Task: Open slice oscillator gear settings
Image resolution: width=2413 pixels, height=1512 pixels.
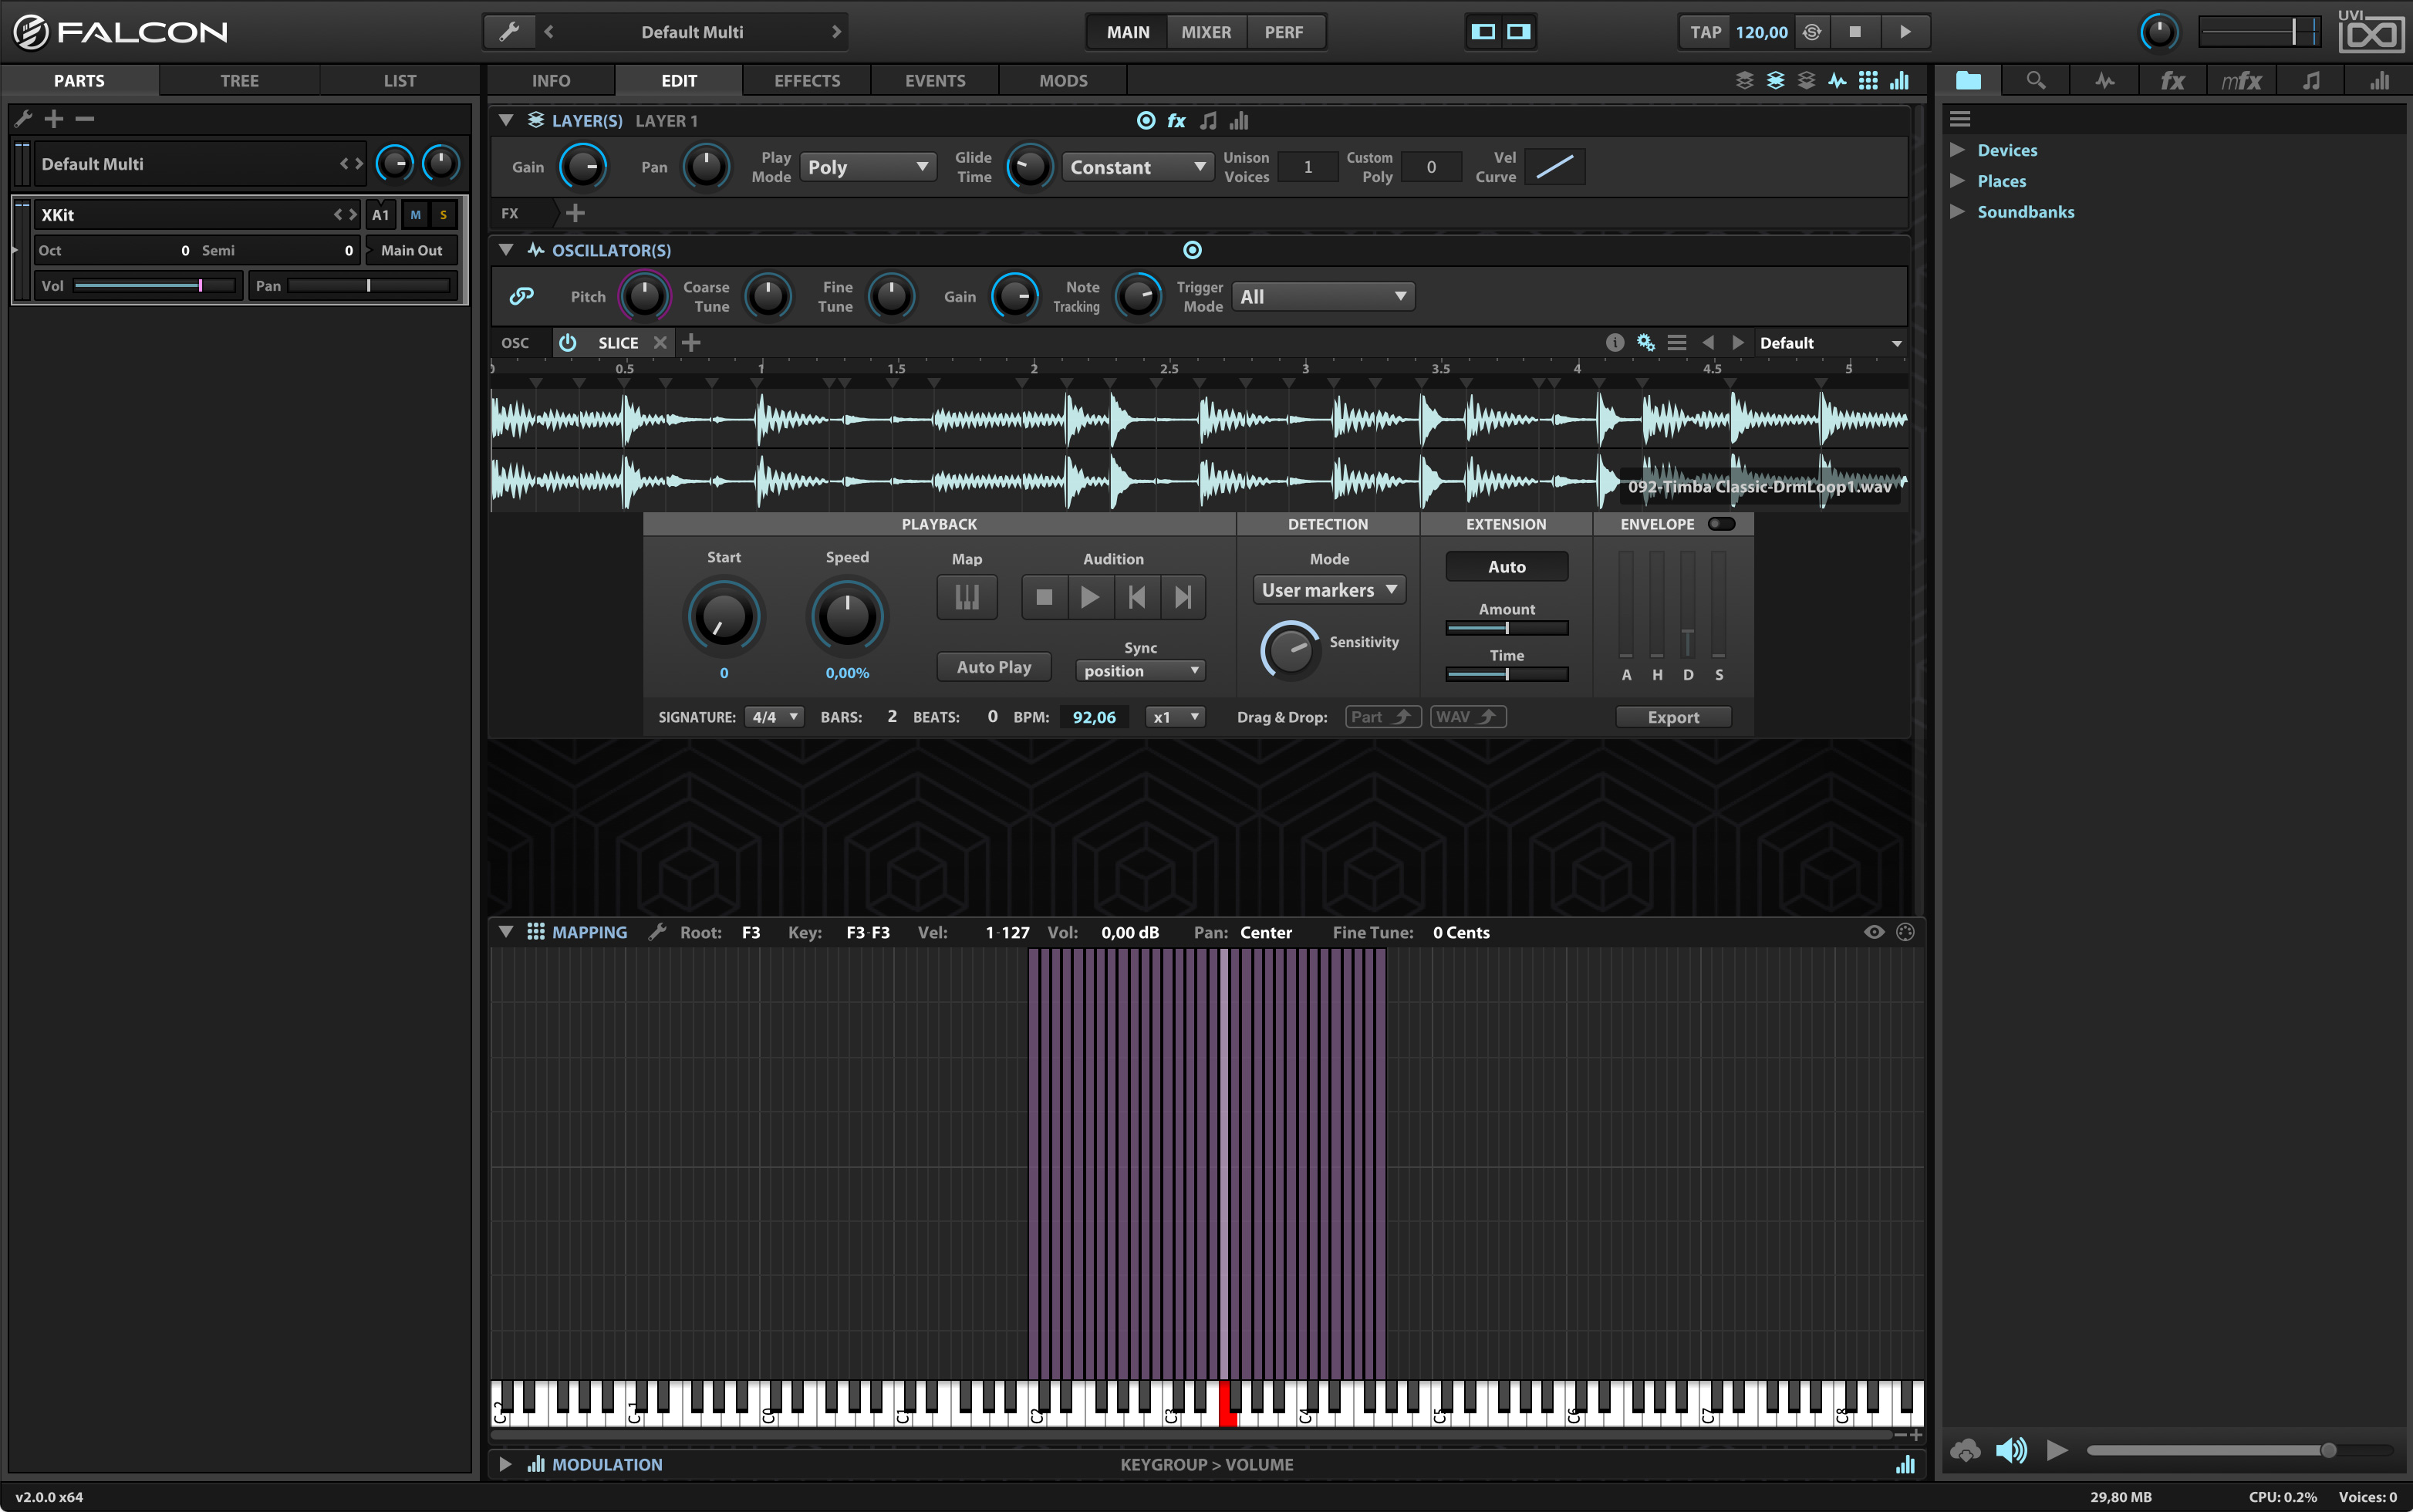Action: [1645, 343]
